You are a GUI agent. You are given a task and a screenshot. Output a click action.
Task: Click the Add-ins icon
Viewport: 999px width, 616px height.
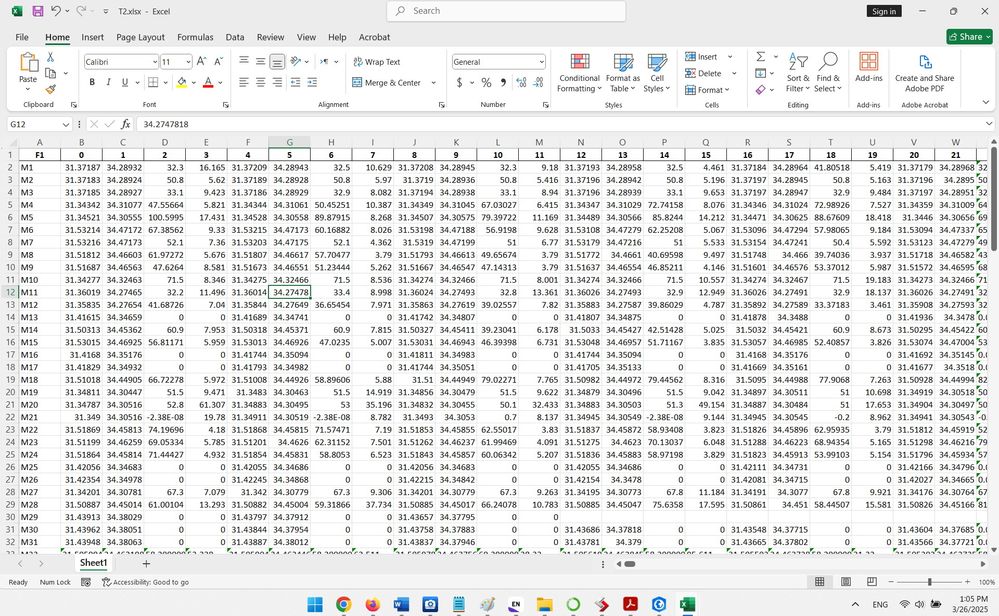click(x=868, y=67)
